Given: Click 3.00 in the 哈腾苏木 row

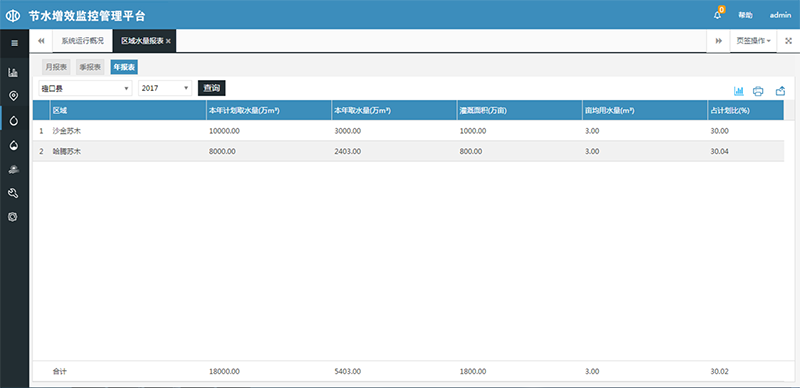Looking at the screenshot, I should 592,152.
